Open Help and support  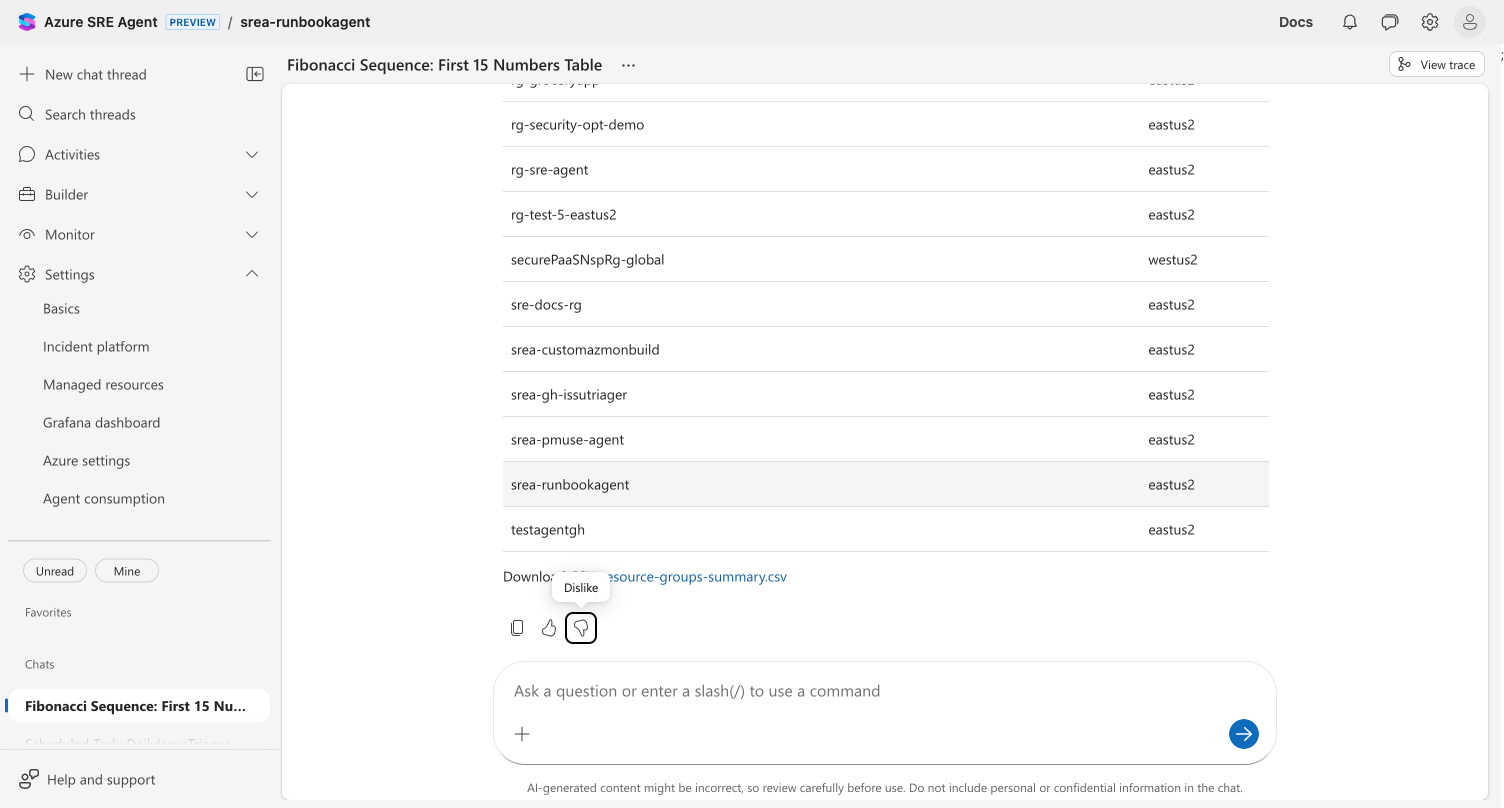101,779
